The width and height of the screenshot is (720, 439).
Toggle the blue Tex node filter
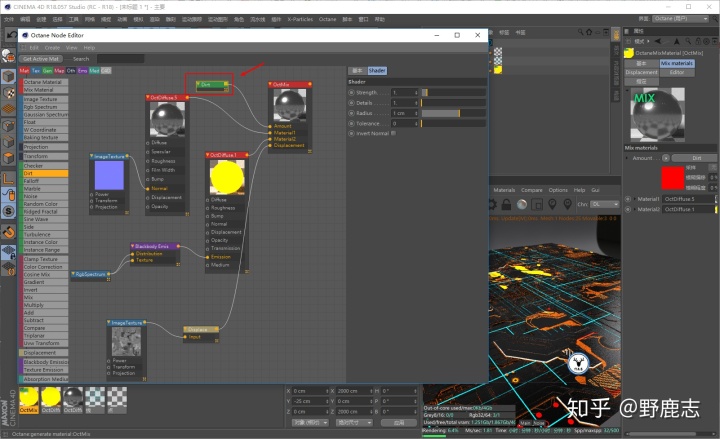(36, 71)
